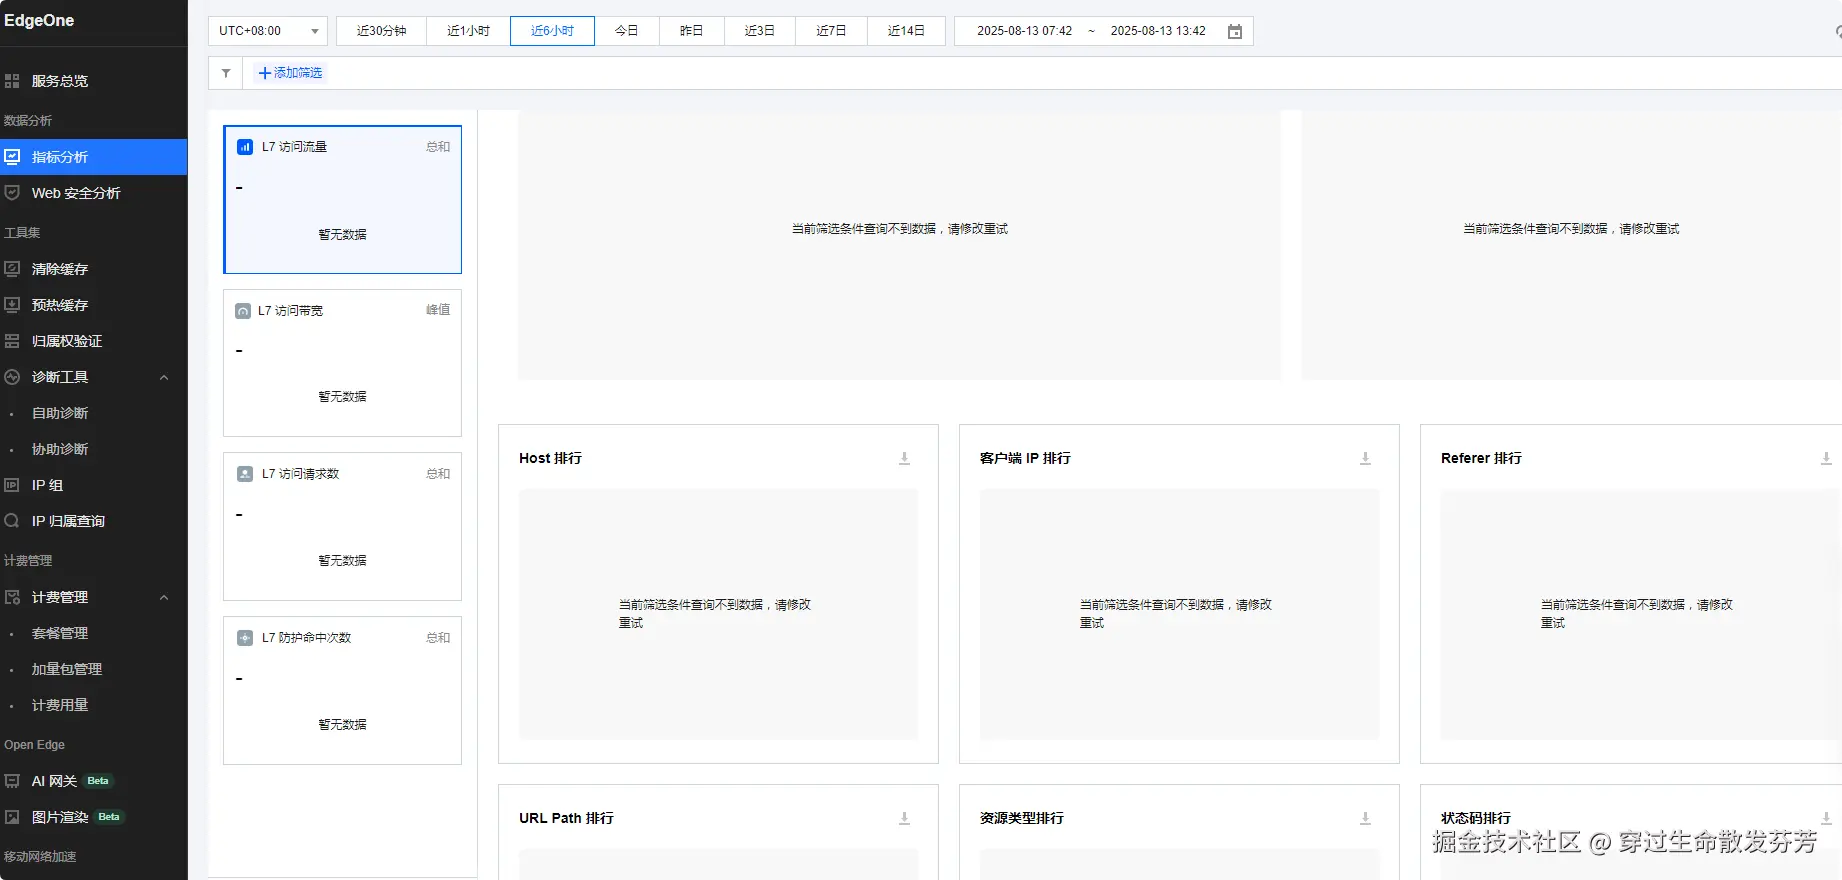Click the start date 2025-08-13 07:42 field
This screenshot has width=1842, height=880.
tap(1024, 31)
